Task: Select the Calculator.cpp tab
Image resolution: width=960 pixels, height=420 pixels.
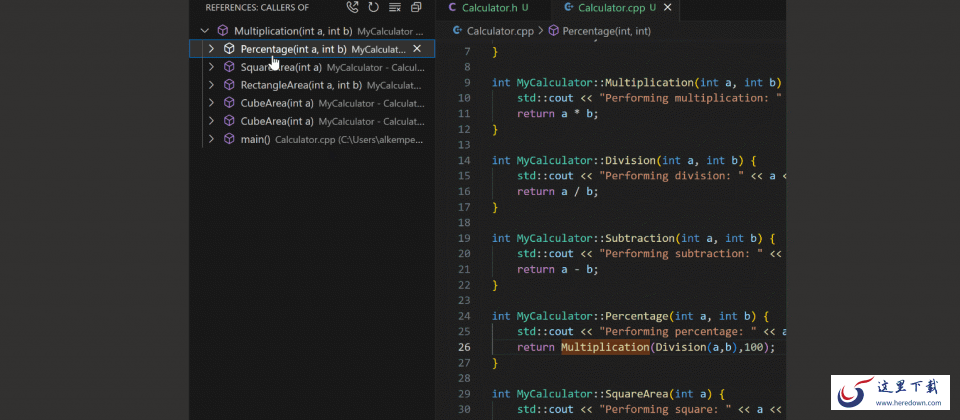Action: (615, 8)
